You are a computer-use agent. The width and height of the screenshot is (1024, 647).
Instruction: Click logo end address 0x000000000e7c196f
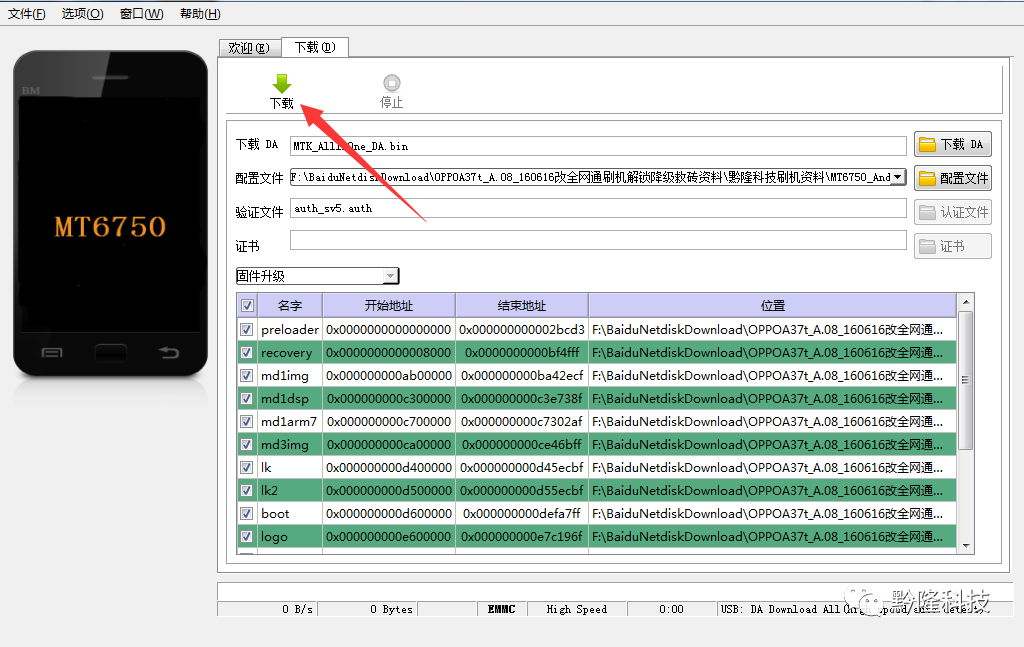(x=522, y=537)
